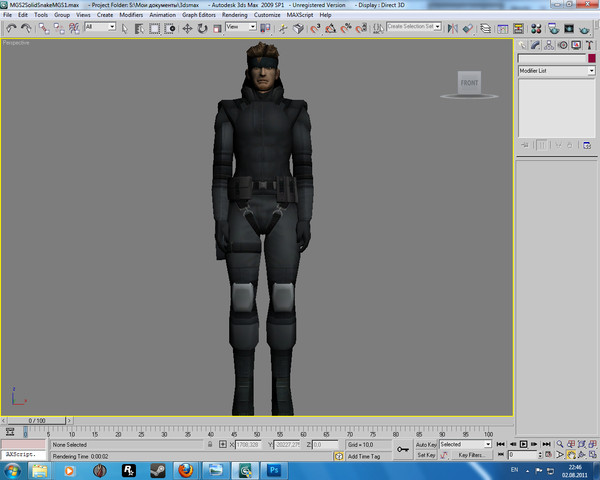
Task: Switch to the Modify command panel tab
Action: tap(535, 45)
